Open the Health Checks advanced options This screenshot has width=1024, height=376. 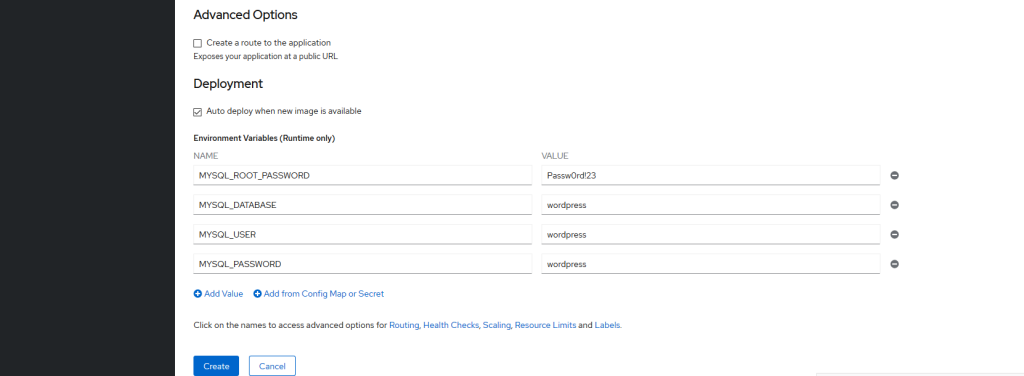pyautogui.click(x=451, y=324)
